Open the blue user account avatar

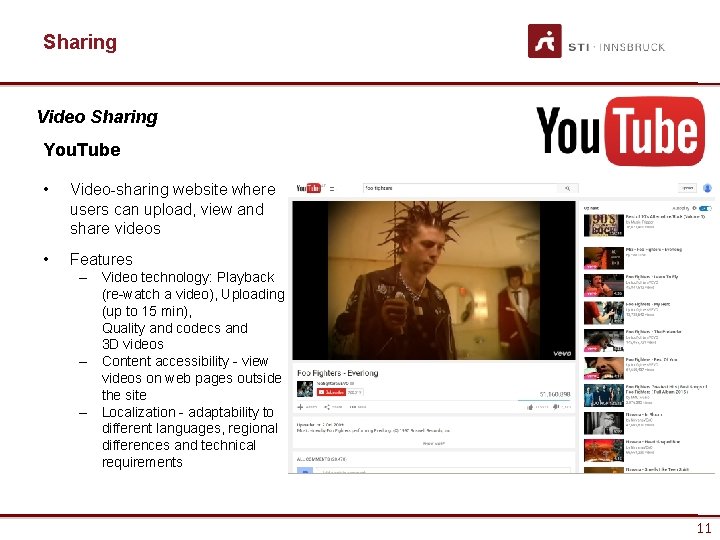707,188
